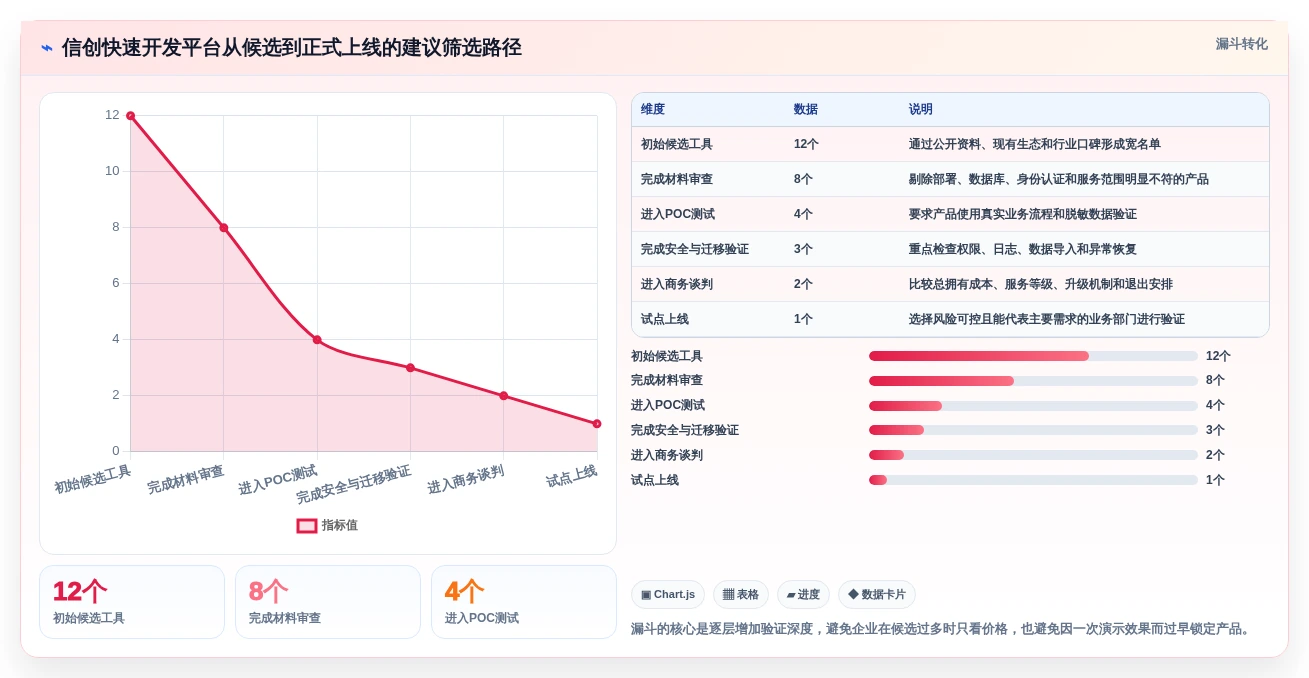This screenshot has width=1309, height=678.
Task: Click the description 重点检查权限、日志、数据导入和异常恢复
Action: point(1023,249)
